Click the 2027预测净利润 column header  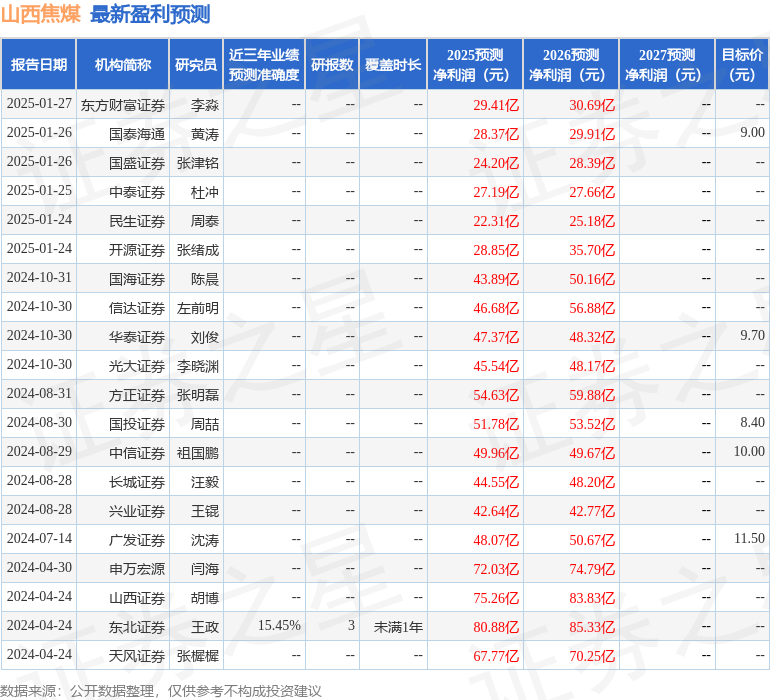pos(667,64)
